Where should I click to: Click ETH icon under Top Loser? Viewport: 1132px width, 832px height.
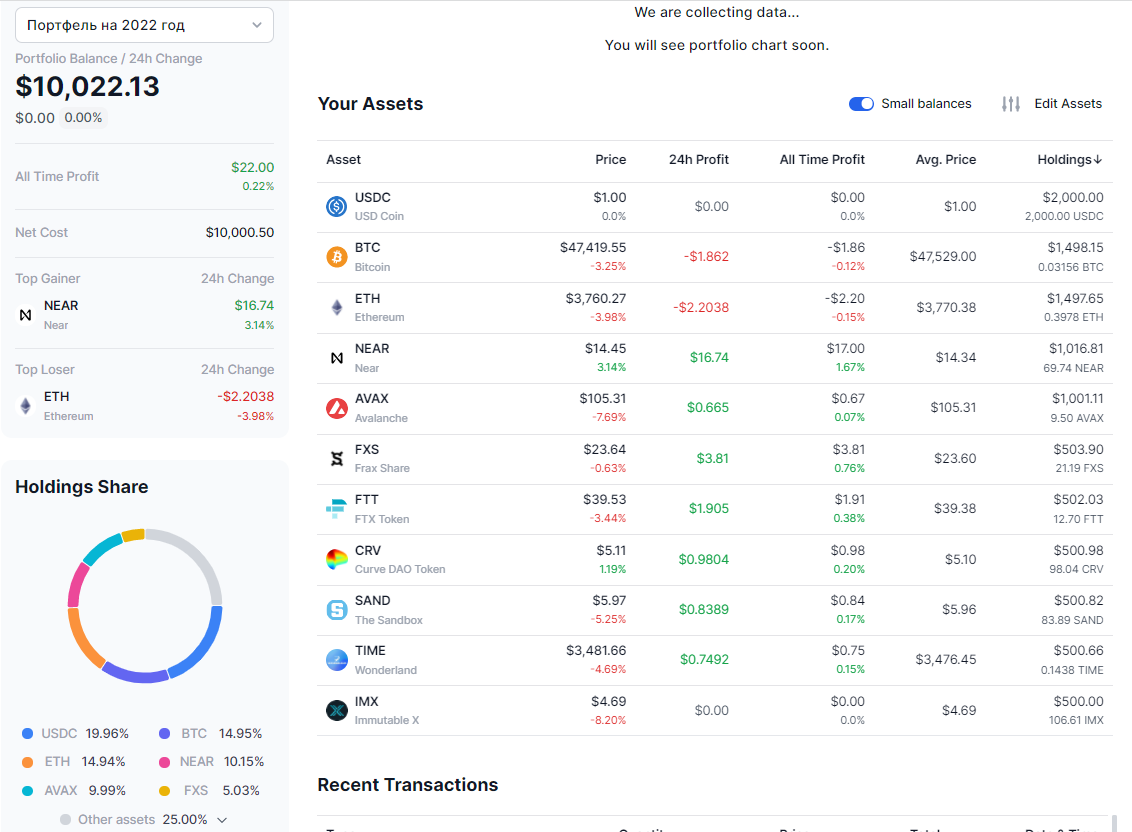(x=25, y=406)
